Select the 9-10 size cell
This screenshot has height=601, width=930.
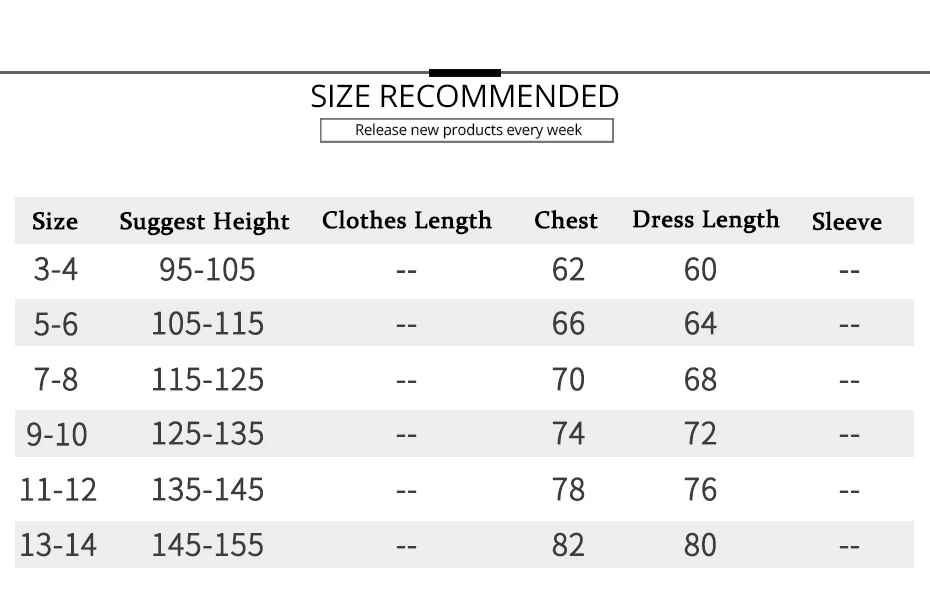[57, 434]
